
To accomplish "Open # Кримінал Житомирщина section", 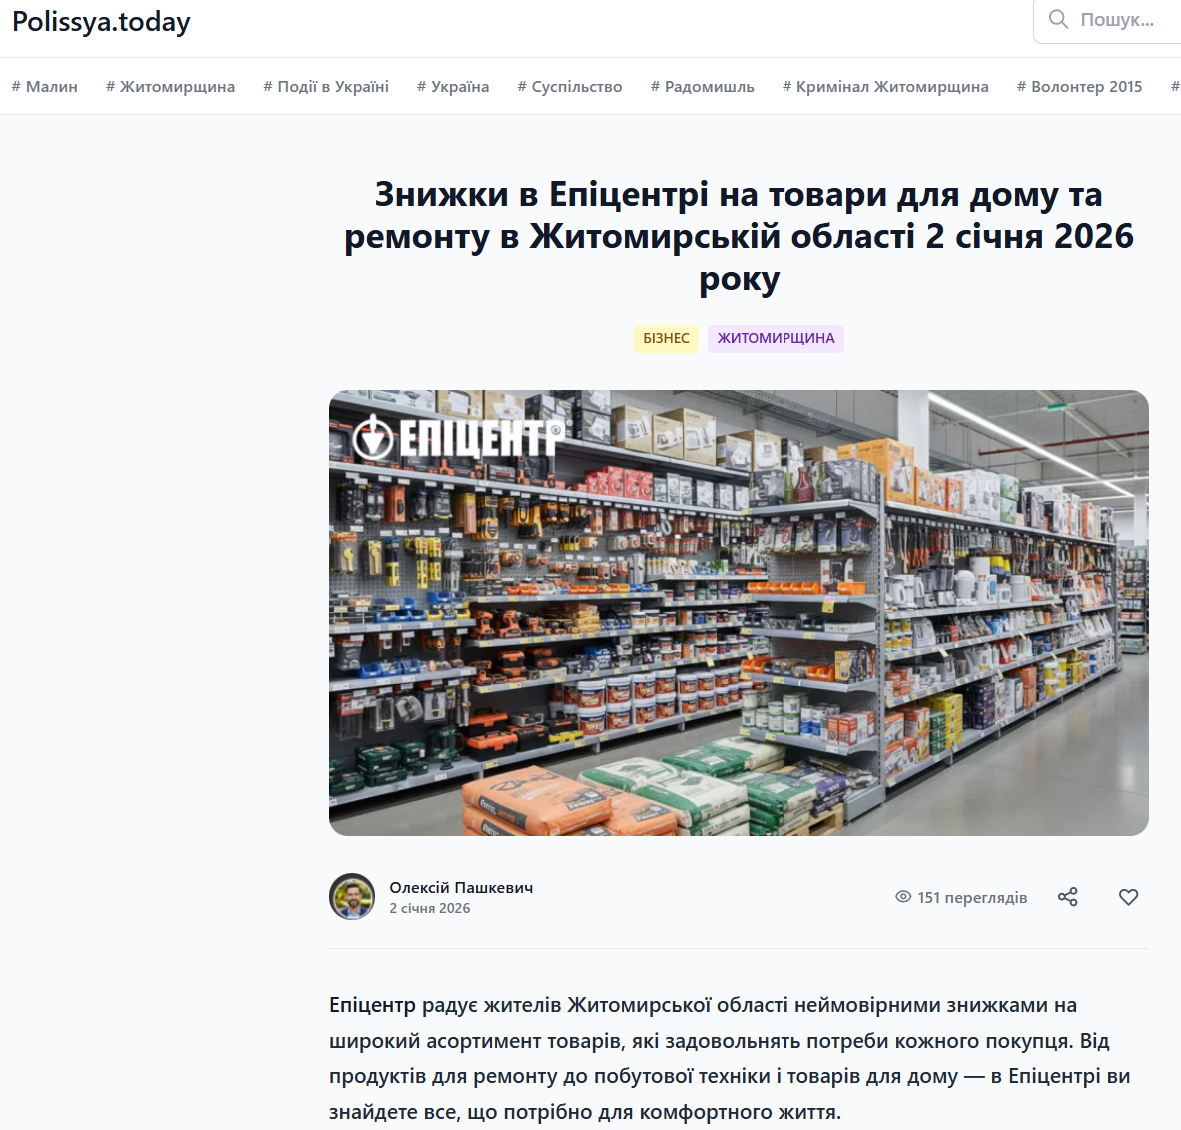I will click(x=885, y=87).
